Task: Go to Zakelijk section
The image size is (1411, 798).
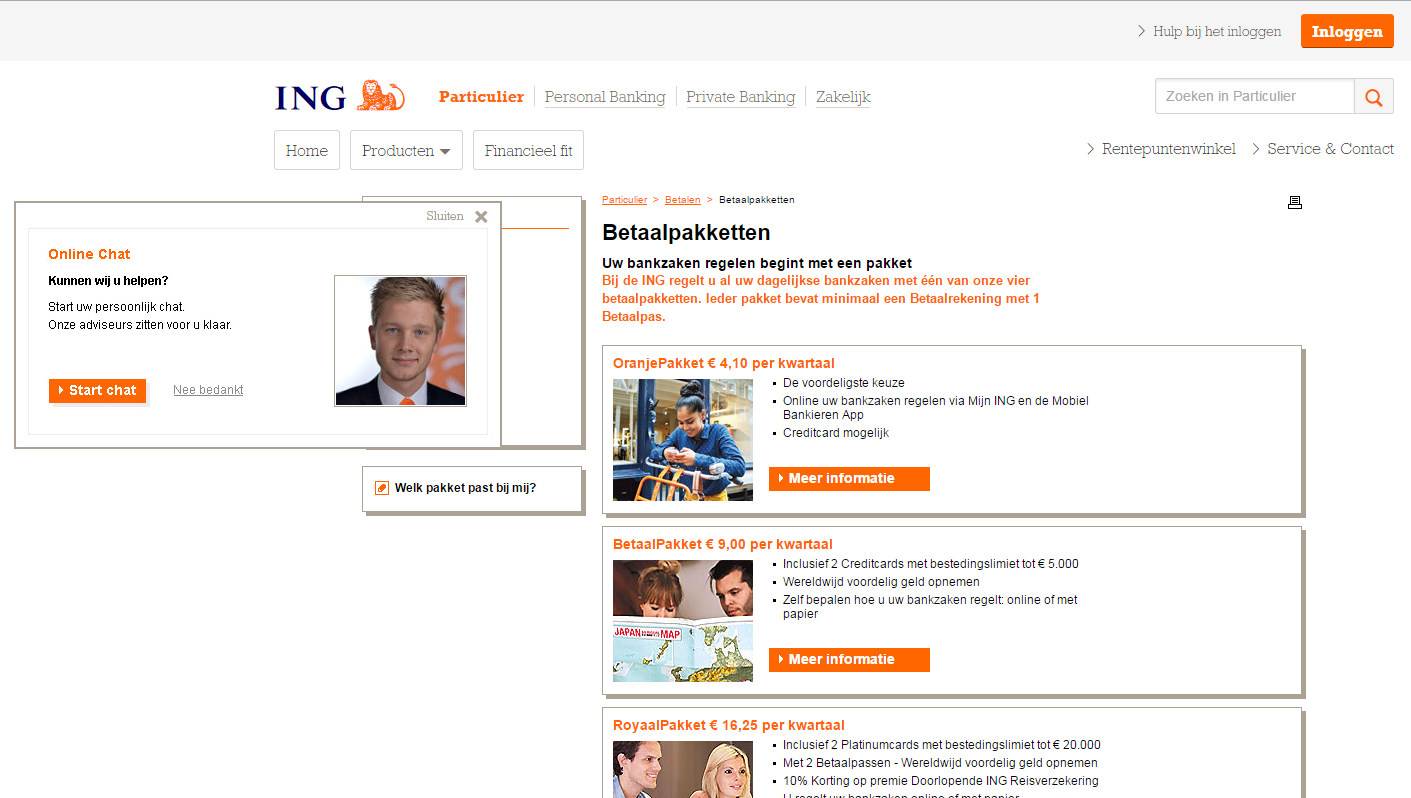Action: [843, 97]
